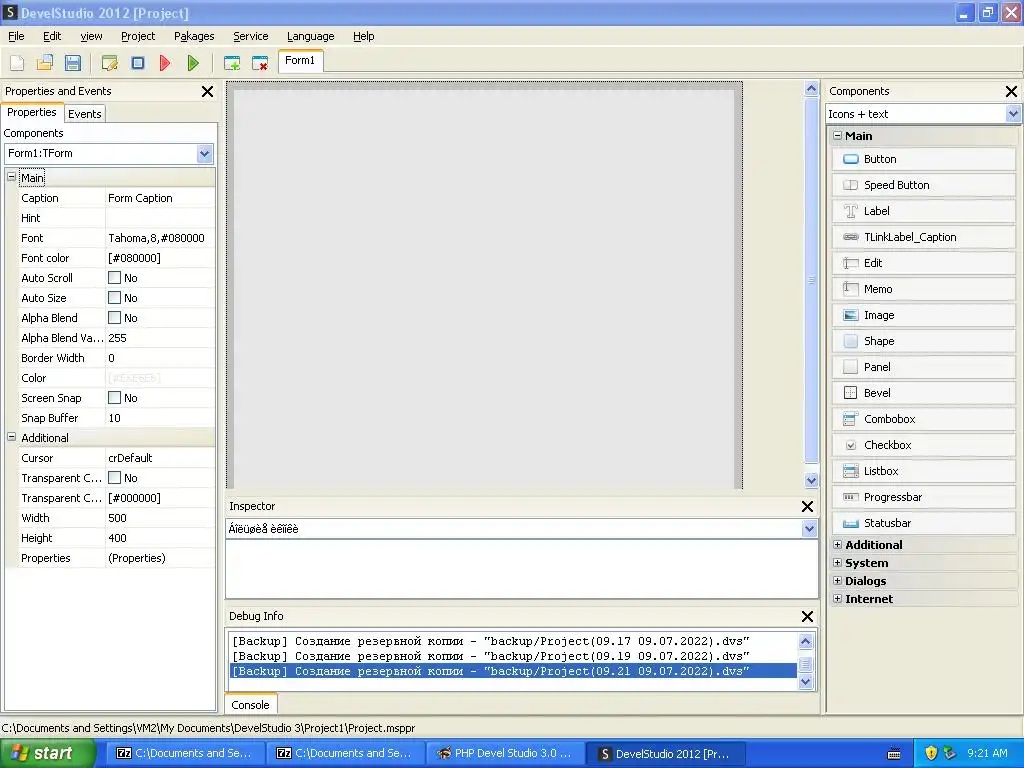Select the Progressbar component
The width and height of the screenshot is (1024, 768).
[x=923, y=497]
